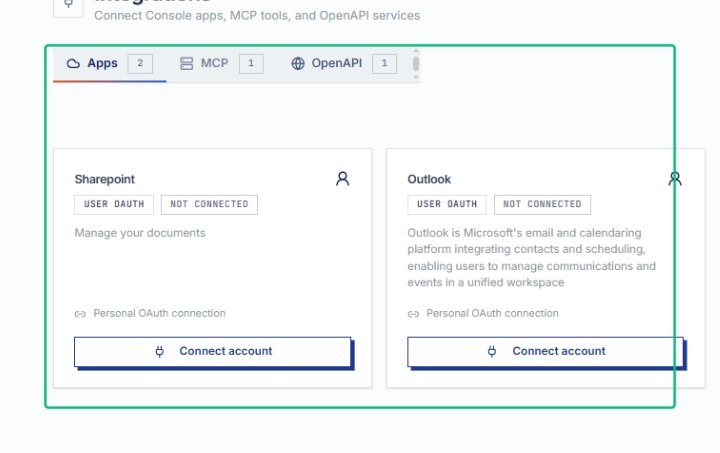This screenshot has width=720, height=453.
Task: Click the link icon in Outlook card
Action: click(x=413, y=314)
